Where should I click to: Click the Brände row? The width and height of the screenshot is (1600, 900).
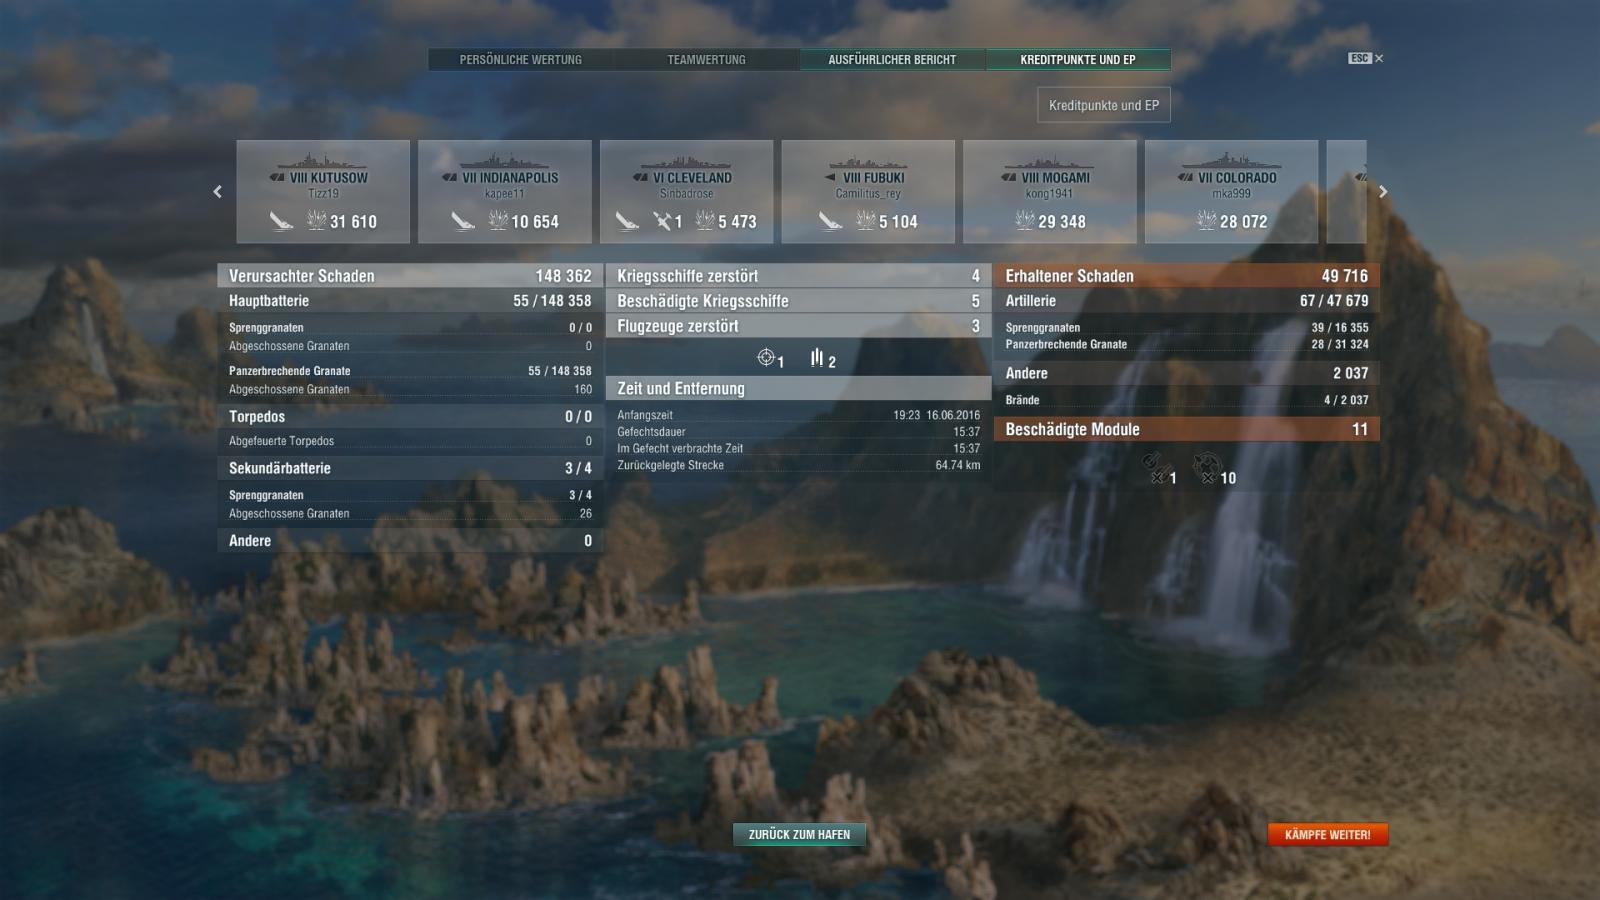tap(1187, 400)
